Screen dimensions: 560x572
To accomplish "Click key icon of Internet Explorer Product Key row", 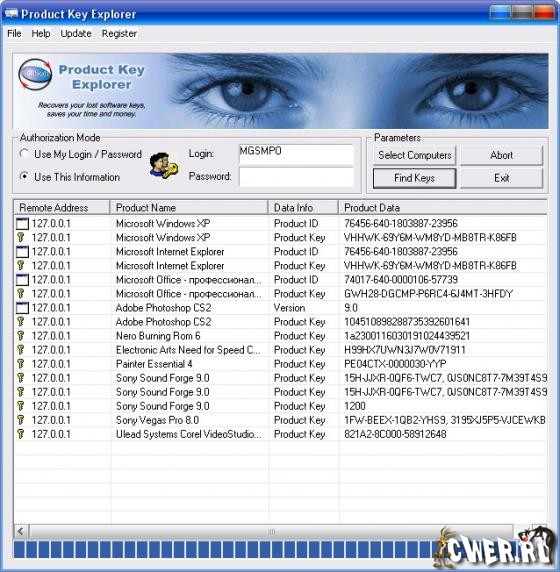I will [x=21, y=266].
